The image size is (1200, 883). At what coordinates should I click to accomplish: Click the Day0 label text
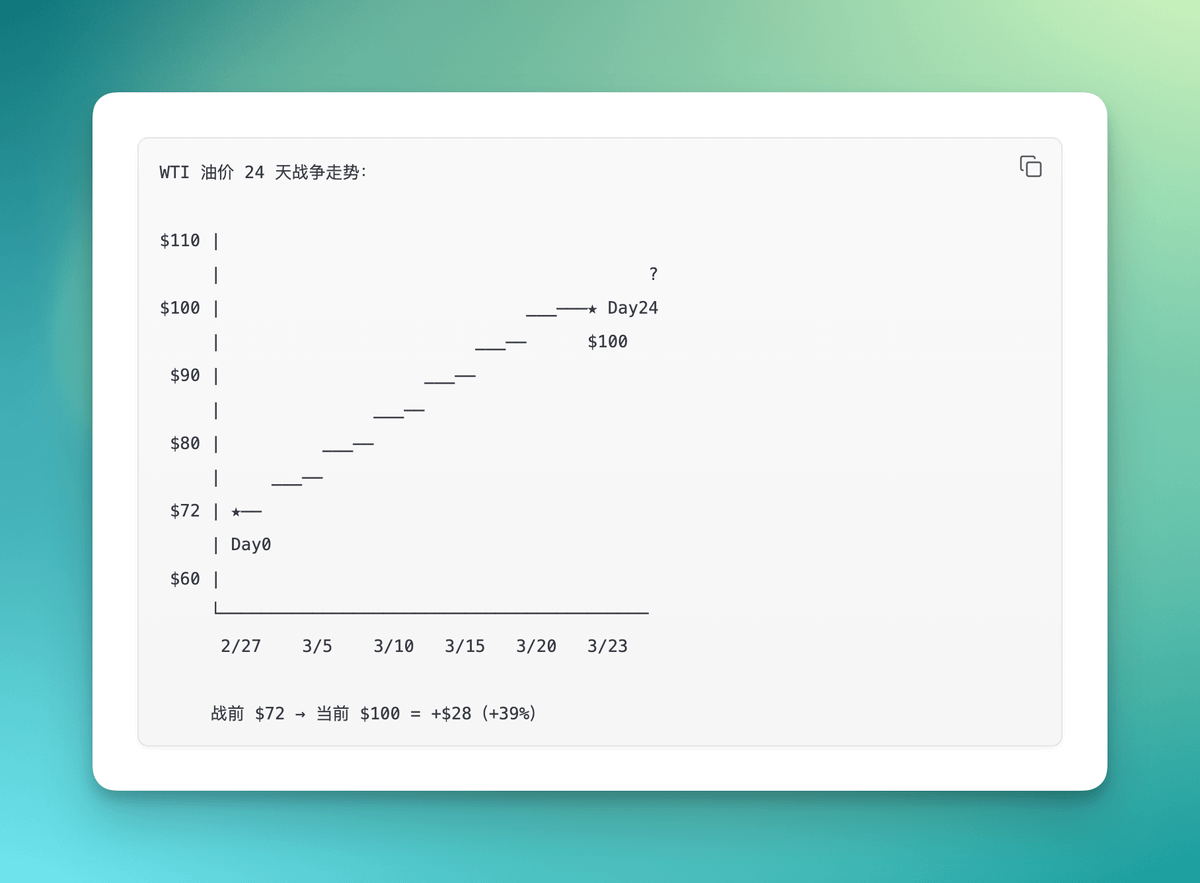[251, 545]
